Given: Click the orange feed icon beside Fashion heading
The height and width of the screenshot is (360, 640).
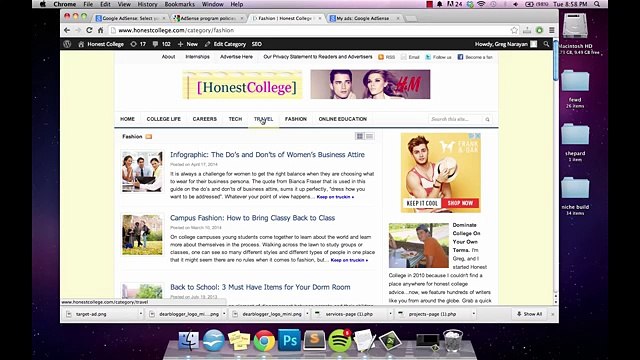Looking at the screenshot, I should click(149, 137).
